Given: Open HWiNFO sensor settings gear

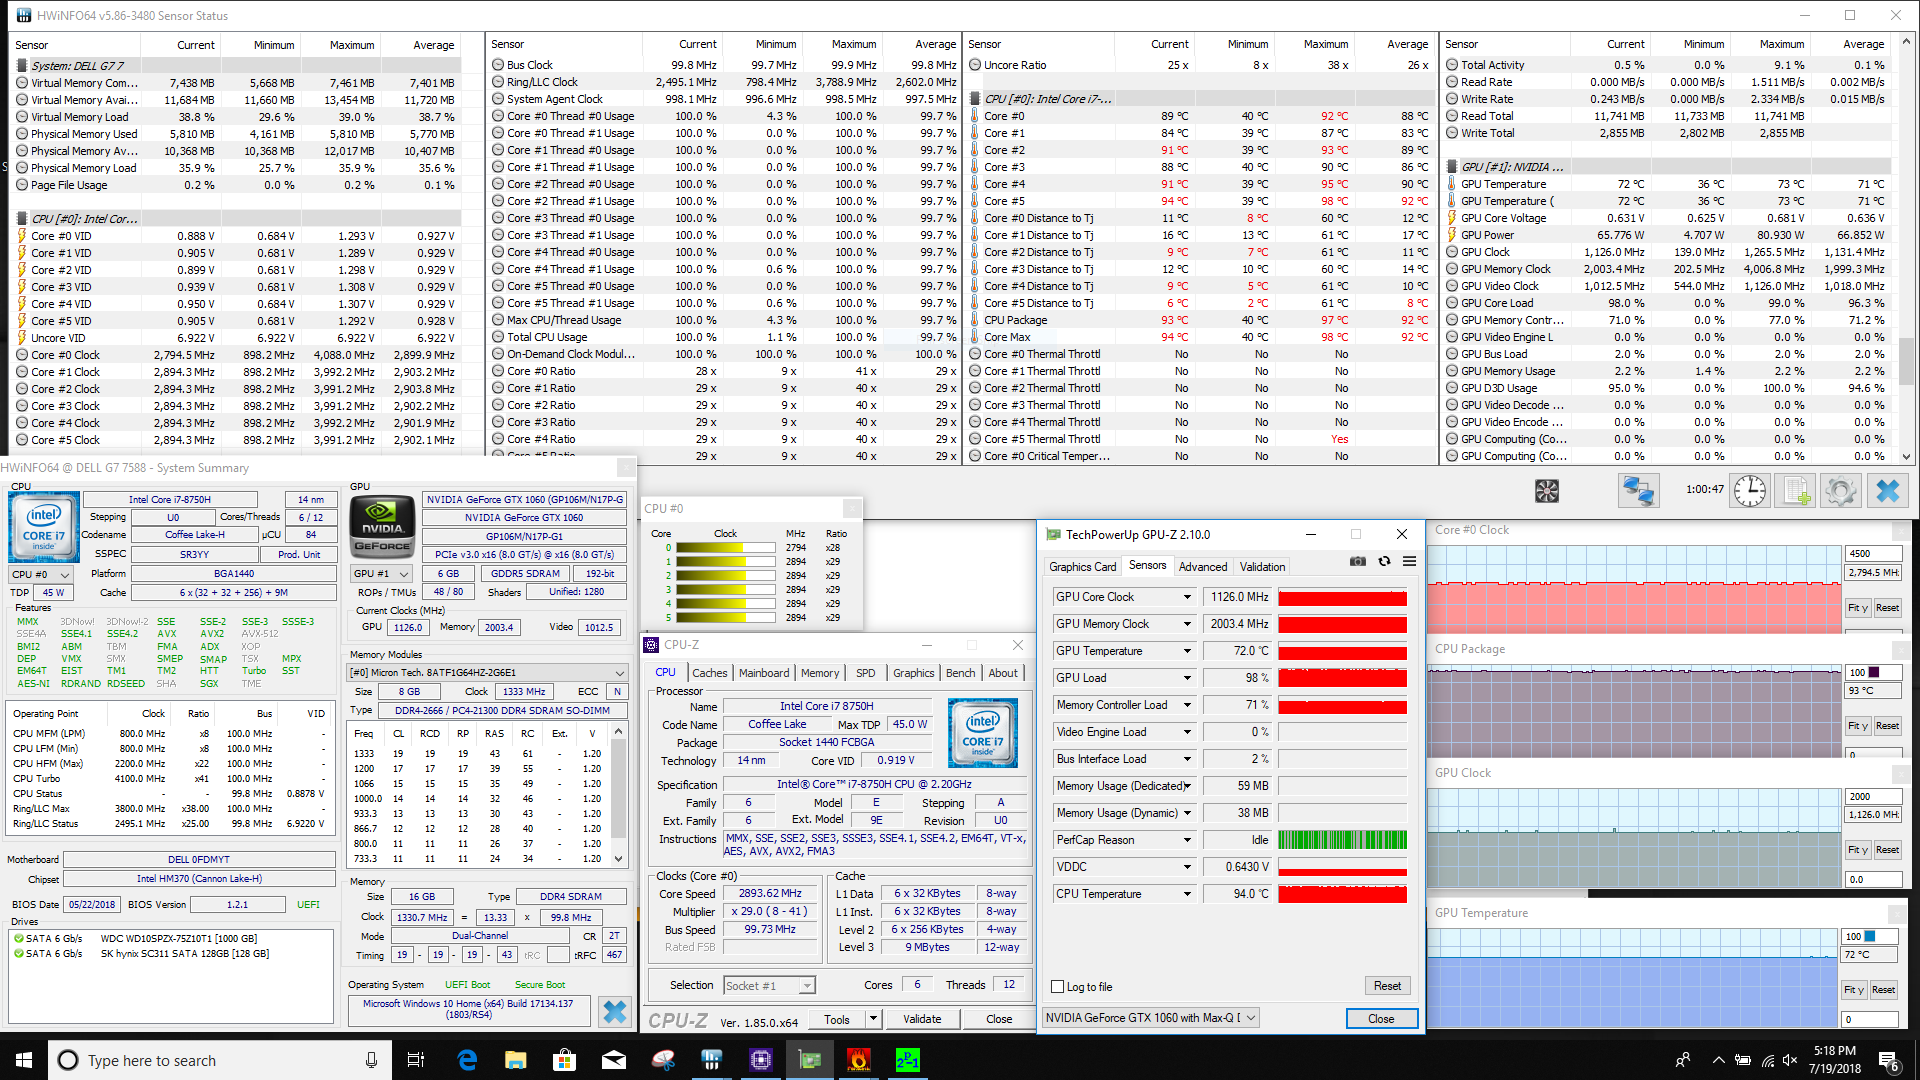Looking at the screenshot, I should (1841, 491).
